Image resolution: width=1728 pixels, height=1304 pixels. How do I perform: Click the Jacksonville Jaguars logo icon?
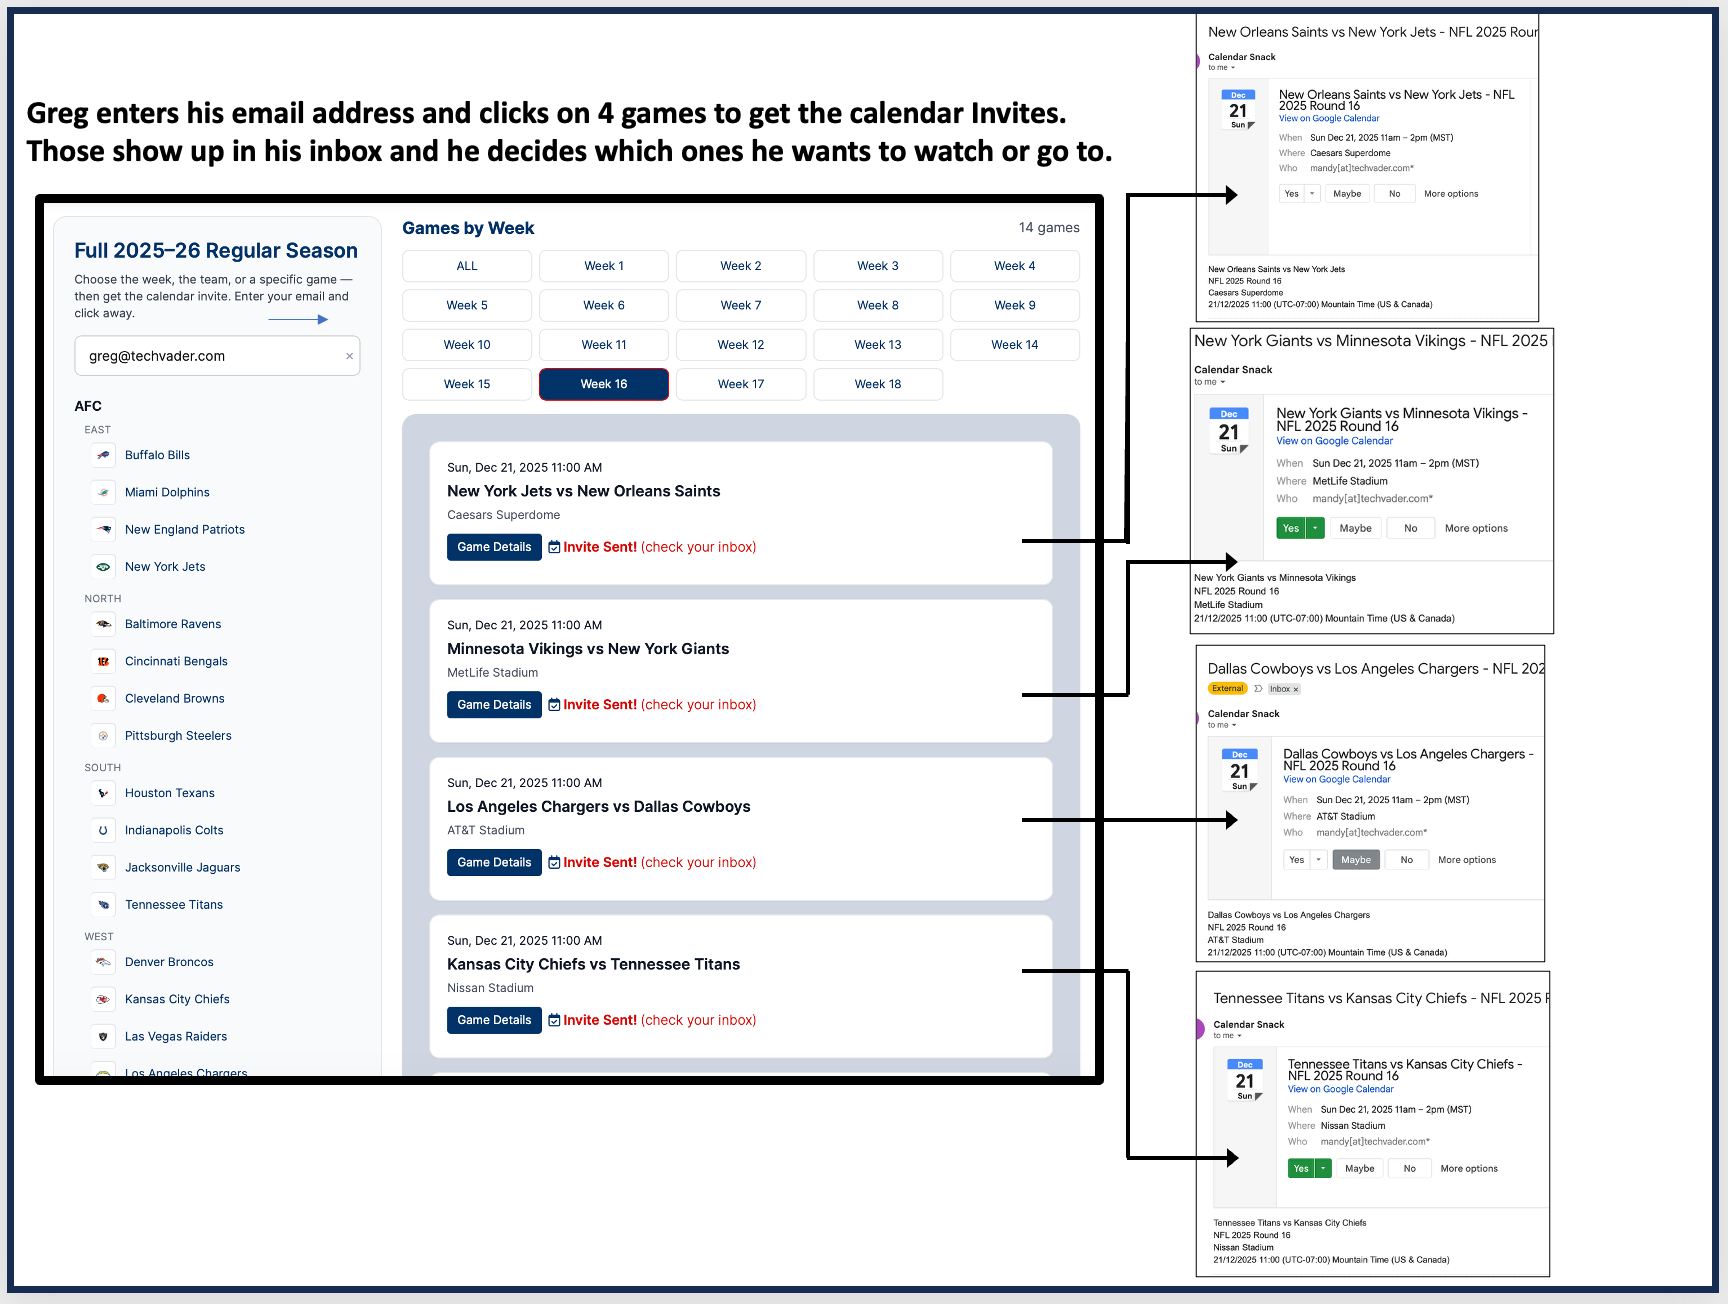[103, 867]
